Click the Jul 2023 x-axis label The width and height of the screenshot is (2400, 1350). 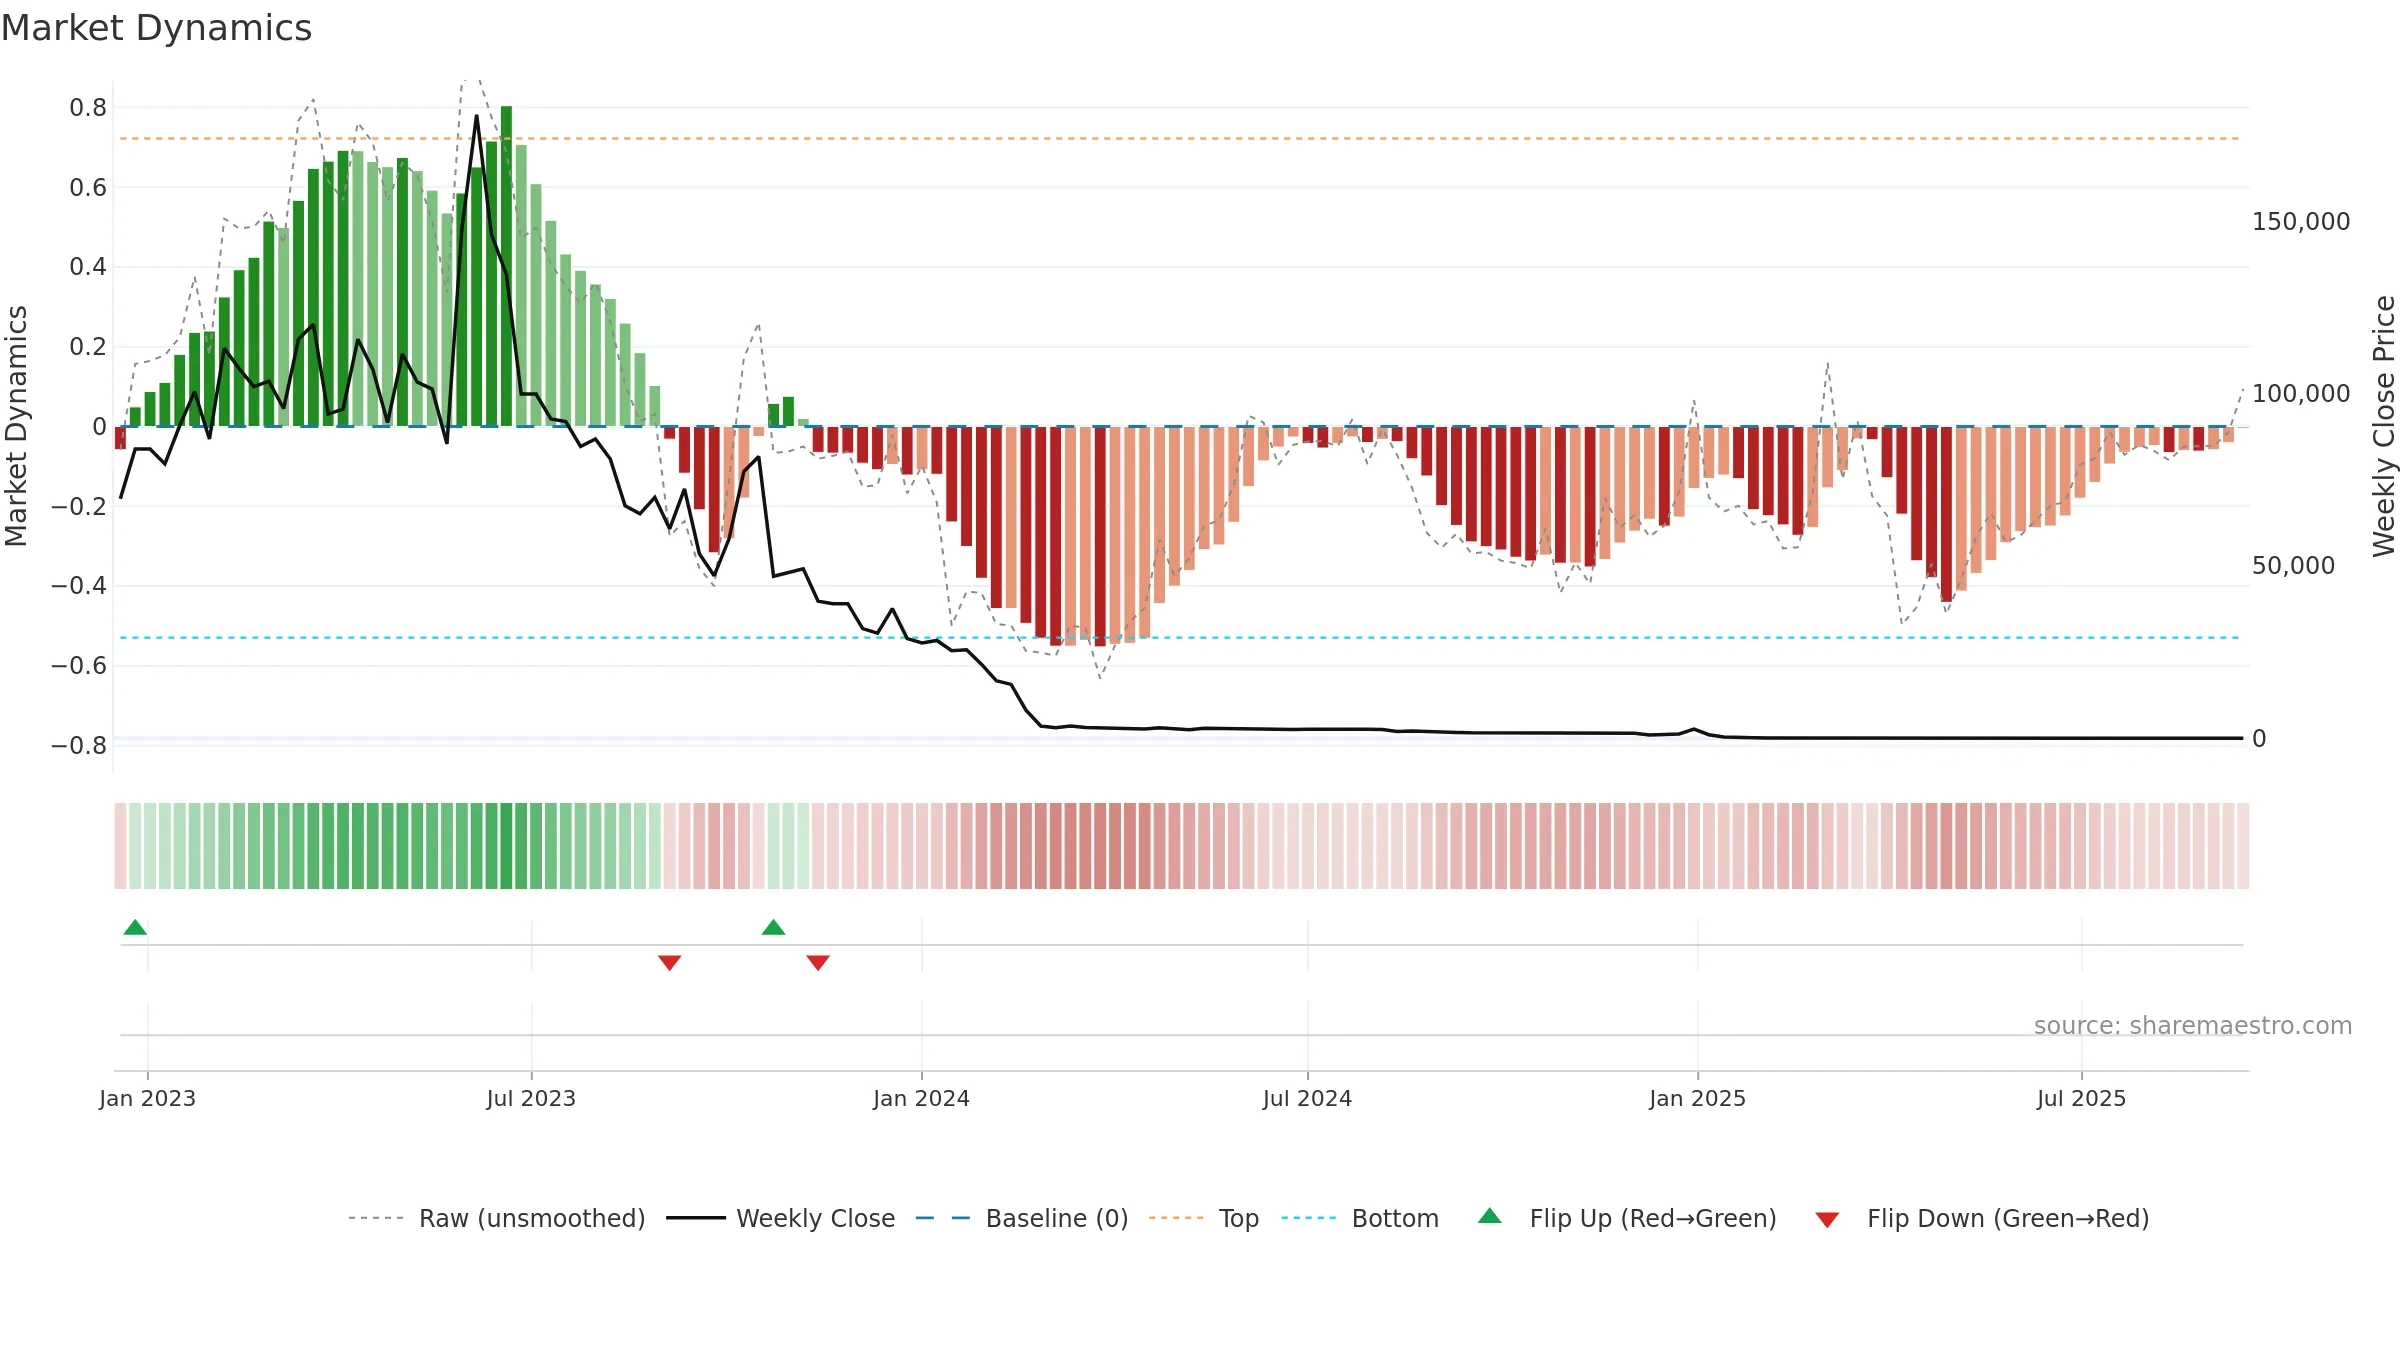click(x=531, y=1098)
